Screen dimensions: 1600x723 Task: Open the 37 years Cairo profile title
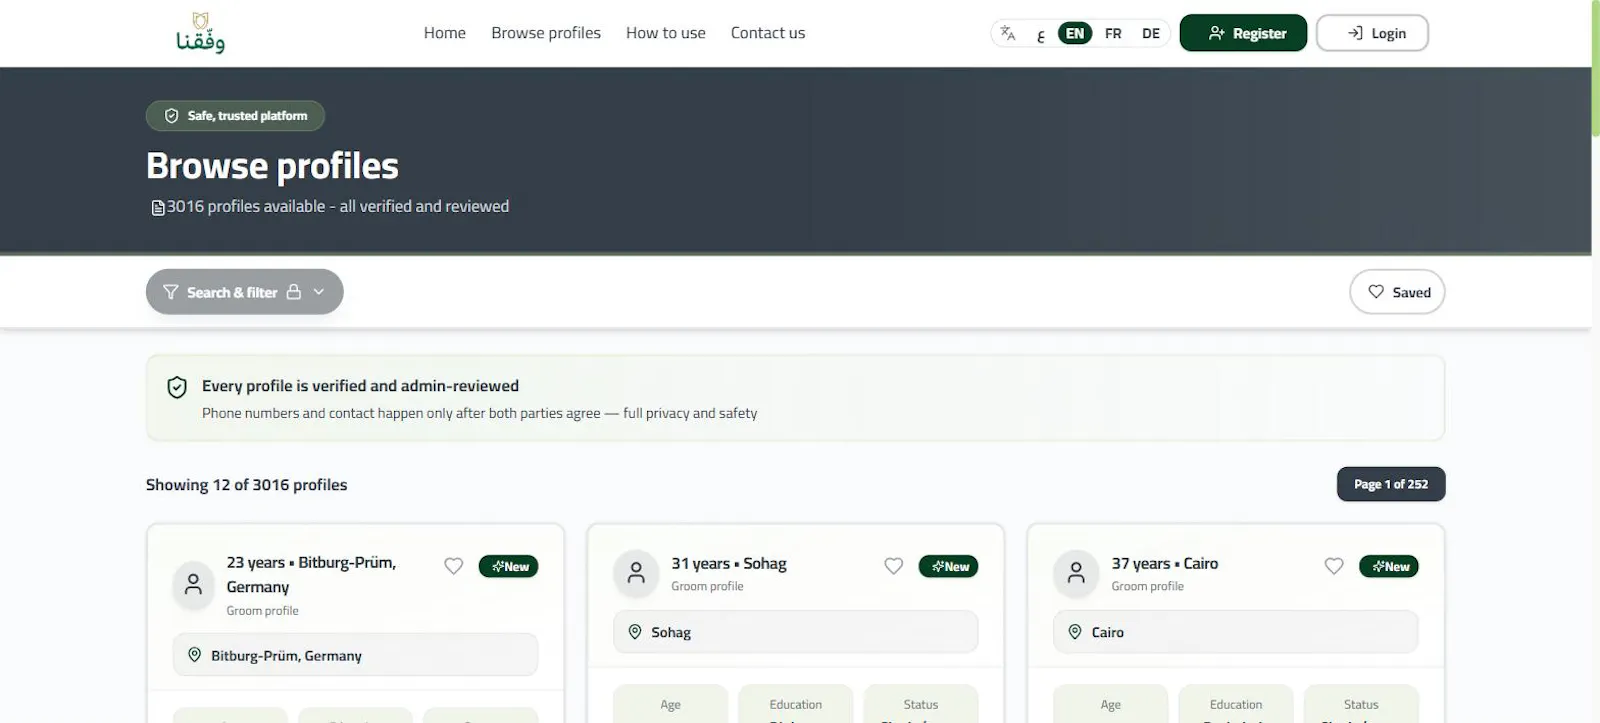pyautogui.click(x=1165, y=564)
